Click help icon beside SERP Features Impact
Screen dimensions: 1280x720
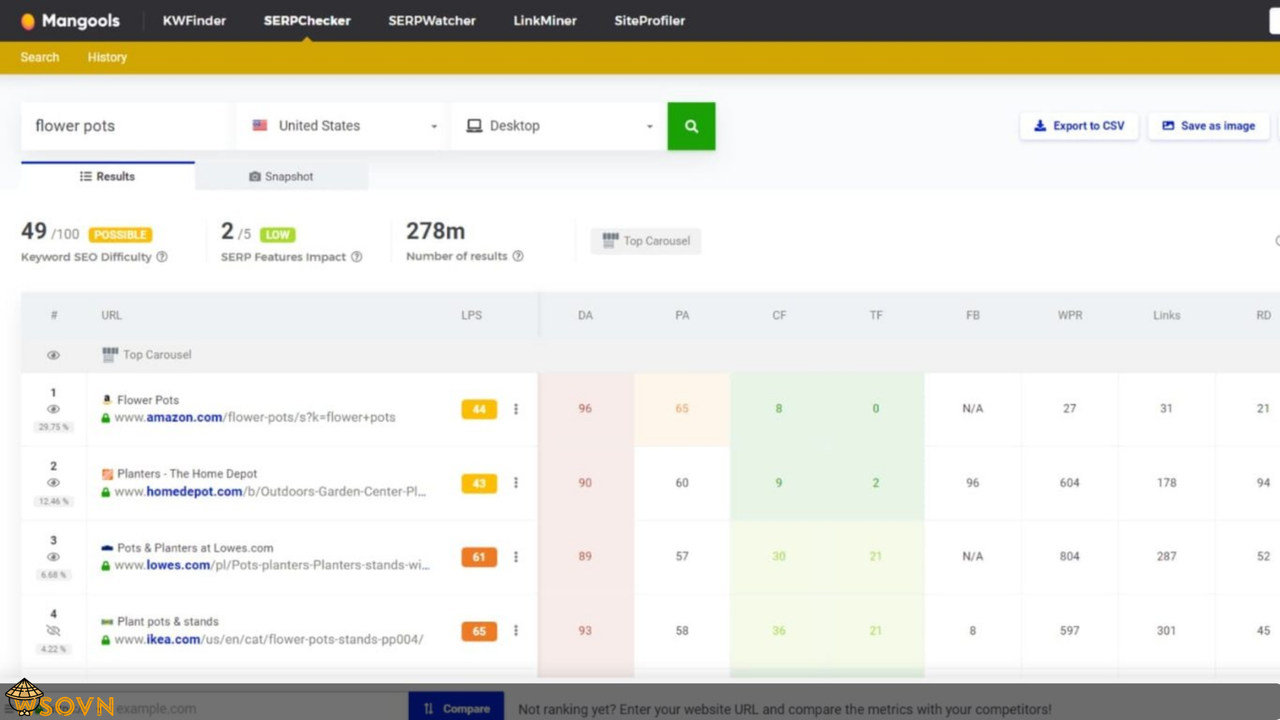pyautogui.click(x=357, y=257)
